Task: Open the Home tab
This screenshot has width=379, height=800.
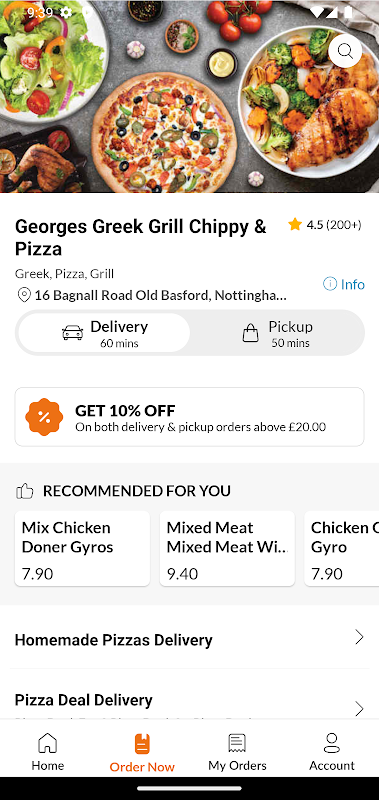Action: point(47,751)
